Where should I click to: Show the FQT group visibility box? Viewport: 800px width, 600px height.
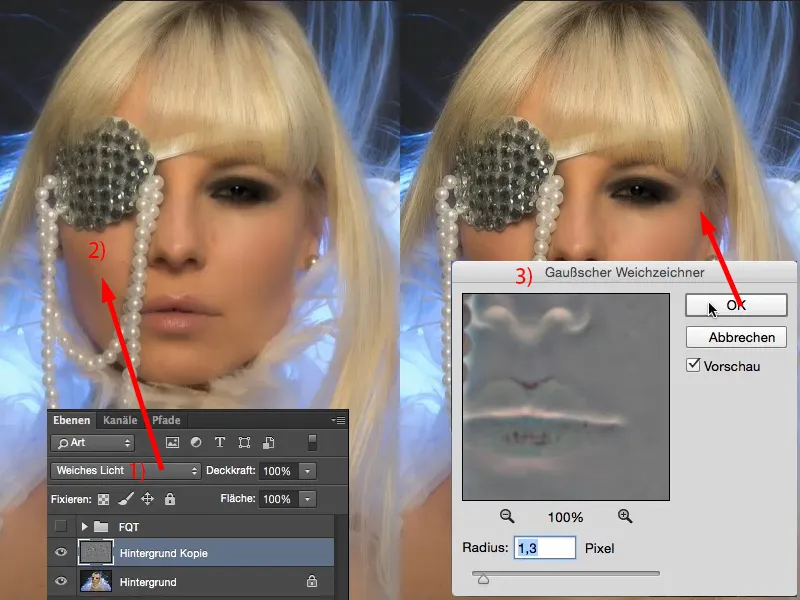(x=61, y=526)
